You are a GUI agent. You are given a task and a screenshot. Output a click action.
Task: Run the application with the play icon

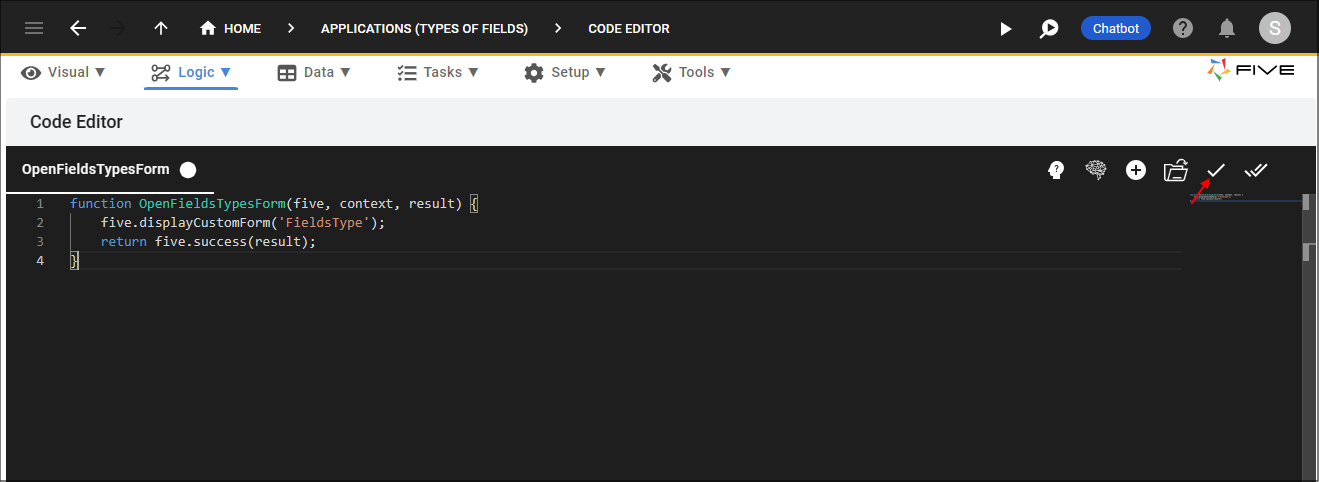click(x=1006, y=29)
